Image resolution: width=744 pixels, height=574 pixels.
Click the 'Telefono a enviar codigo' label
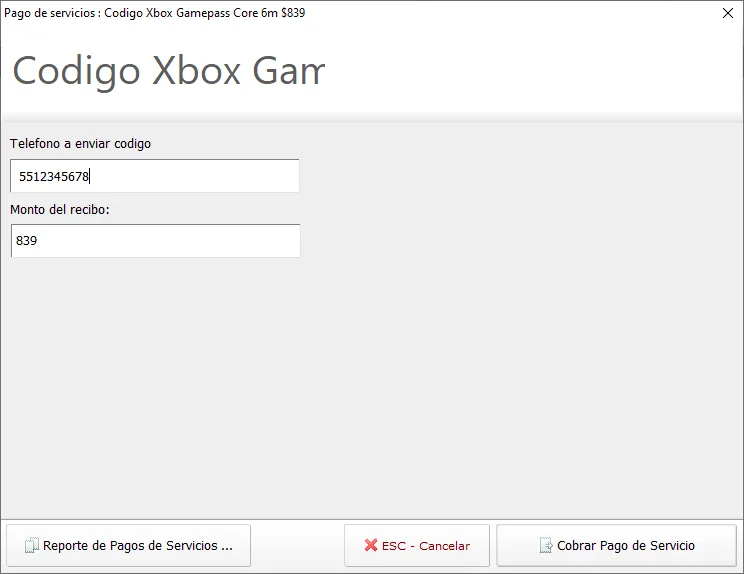pos(80,144)
